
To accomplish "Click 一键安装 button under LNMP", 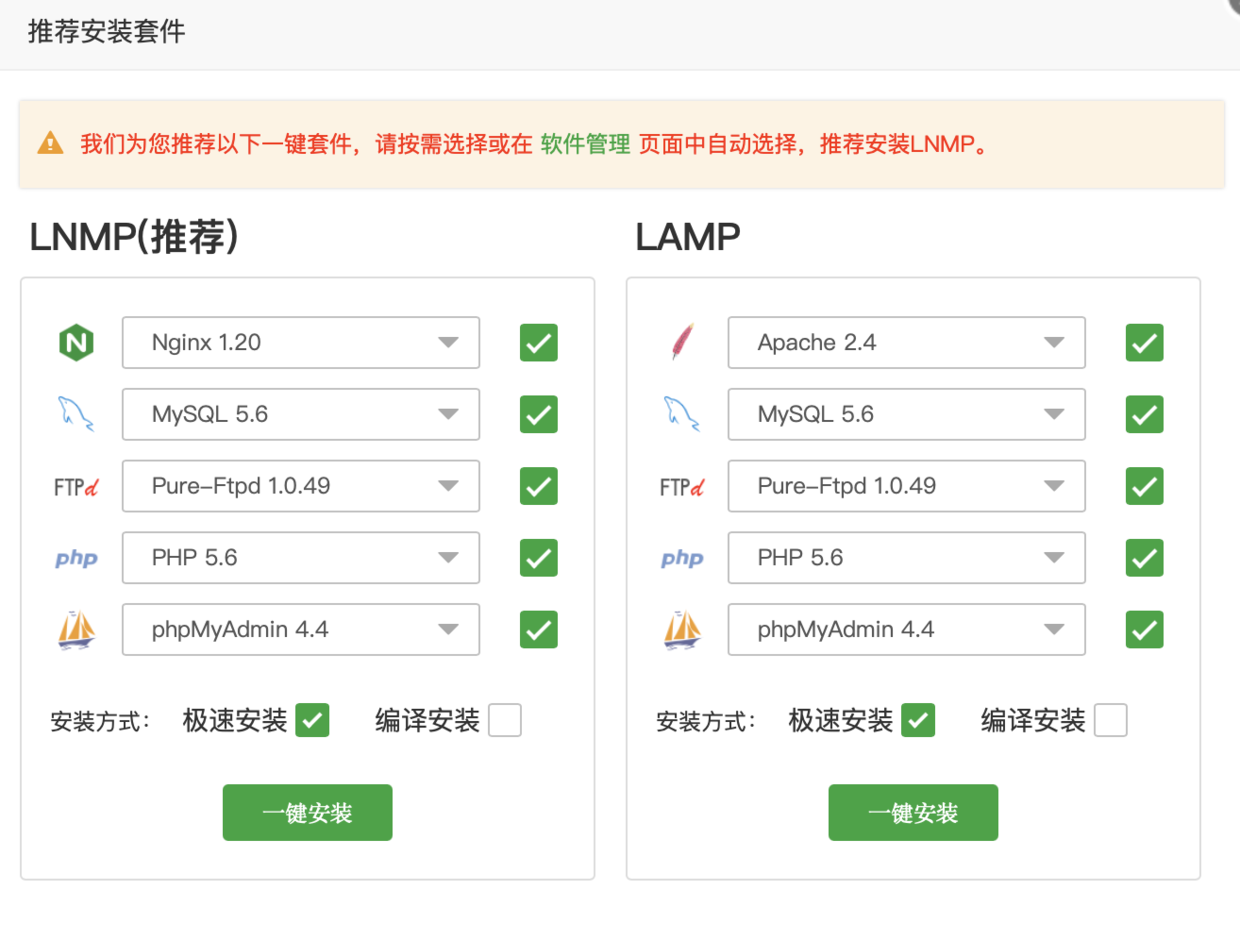I will [307, 812].
